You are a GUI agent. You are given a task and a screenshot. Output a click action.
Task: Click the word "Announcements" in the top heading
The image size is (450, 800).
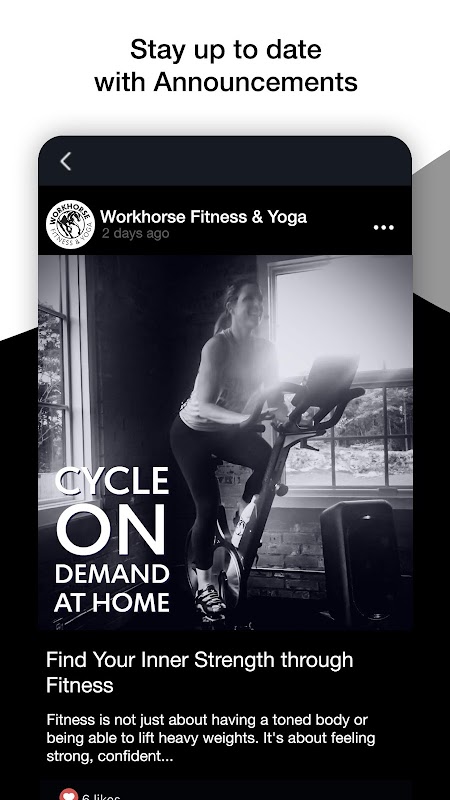tap(255, 82)
